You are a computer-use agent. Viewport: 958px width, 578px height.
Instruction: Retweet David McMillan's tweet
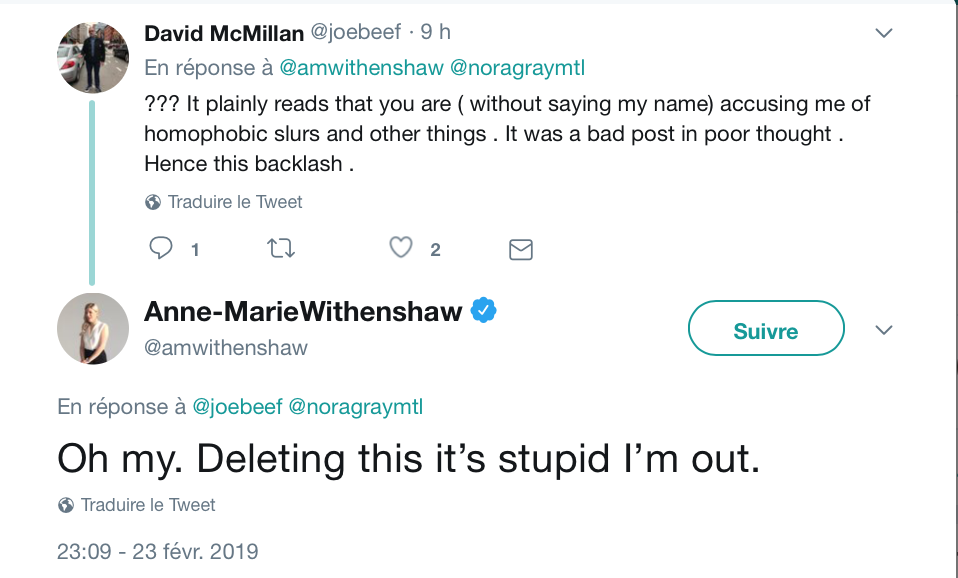coord(281,249)
